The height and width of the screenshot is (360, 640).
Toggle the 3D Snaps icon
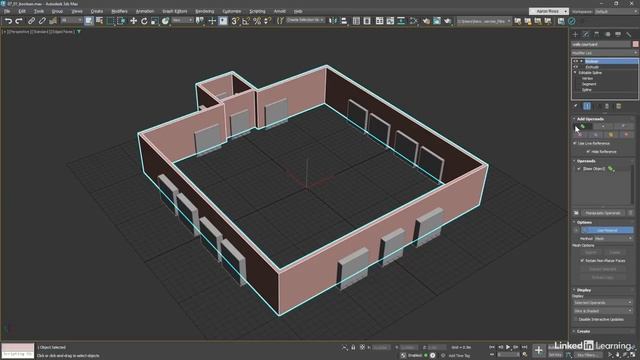click(x=235, y=21)
